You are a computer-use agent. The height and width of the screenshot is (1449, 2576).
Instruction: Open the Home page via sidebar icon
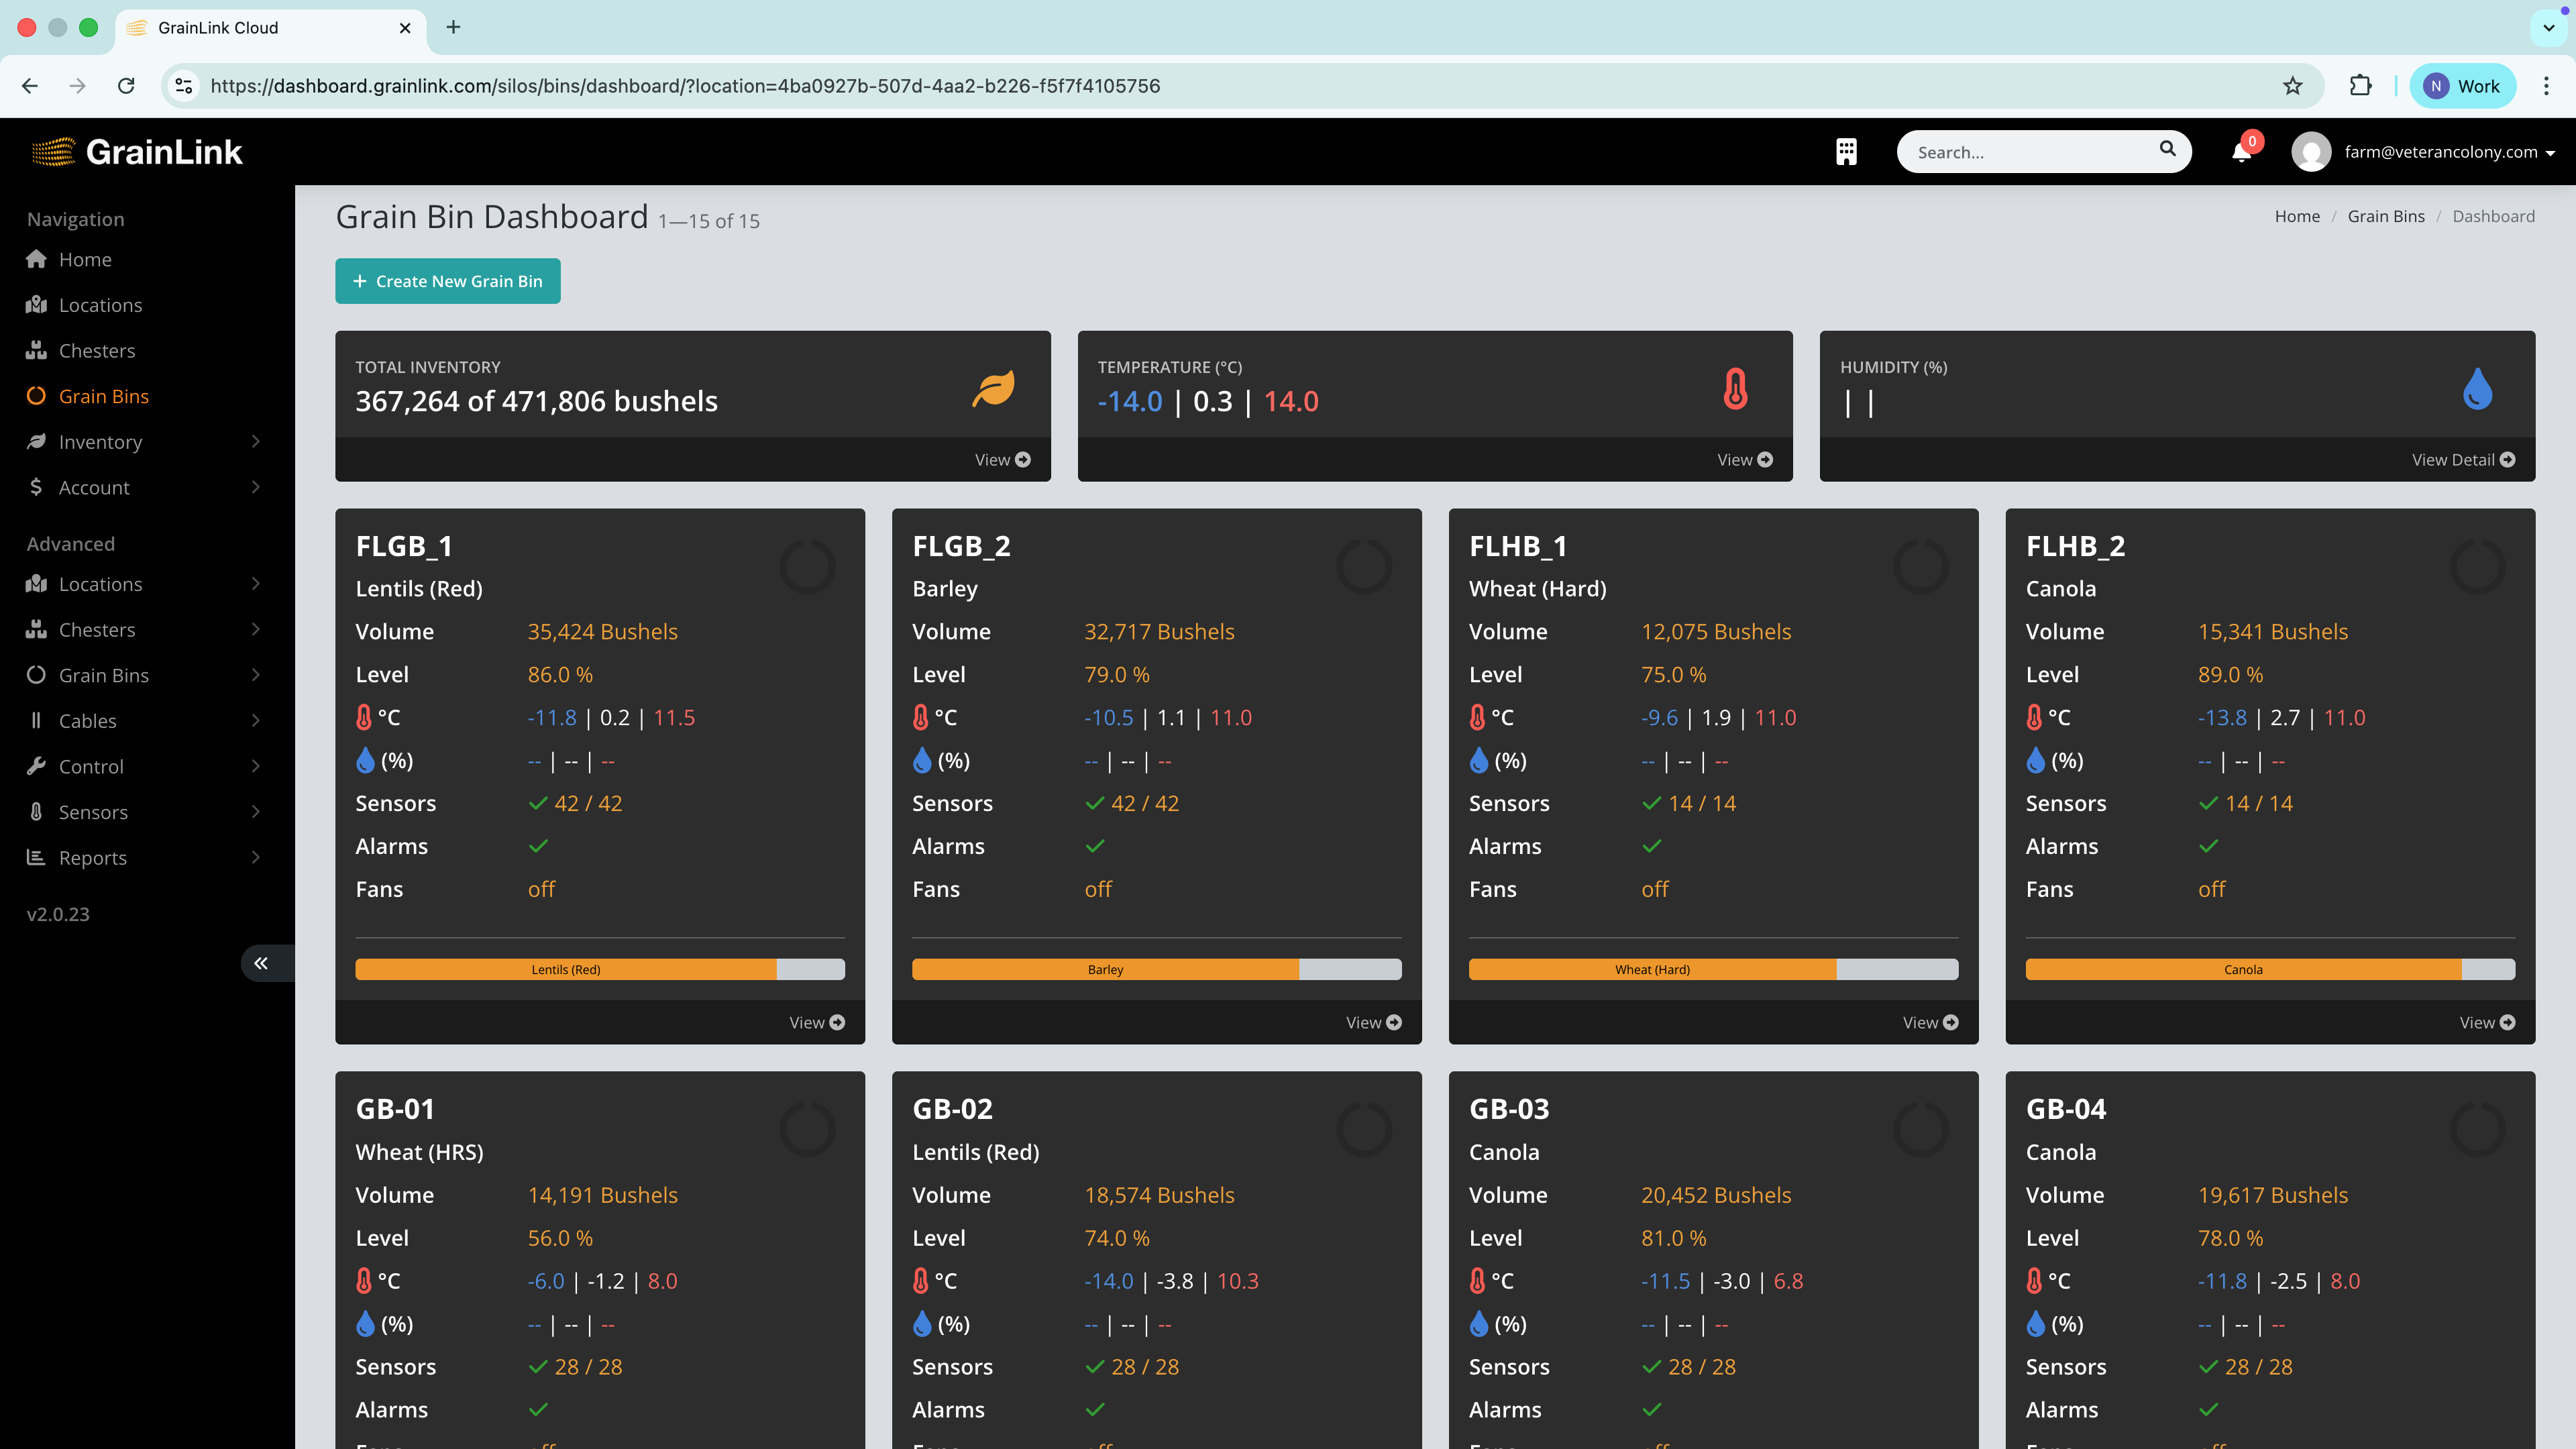[x=36, y=259]
